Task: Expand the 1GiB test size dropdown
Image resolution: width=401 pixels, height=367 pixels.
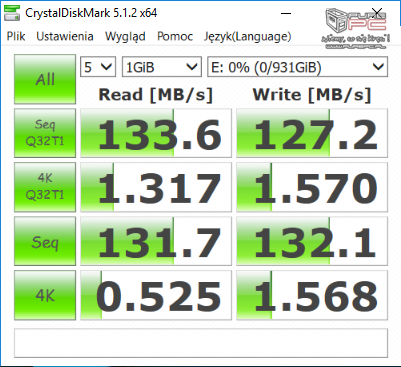Action: (162, 67)
